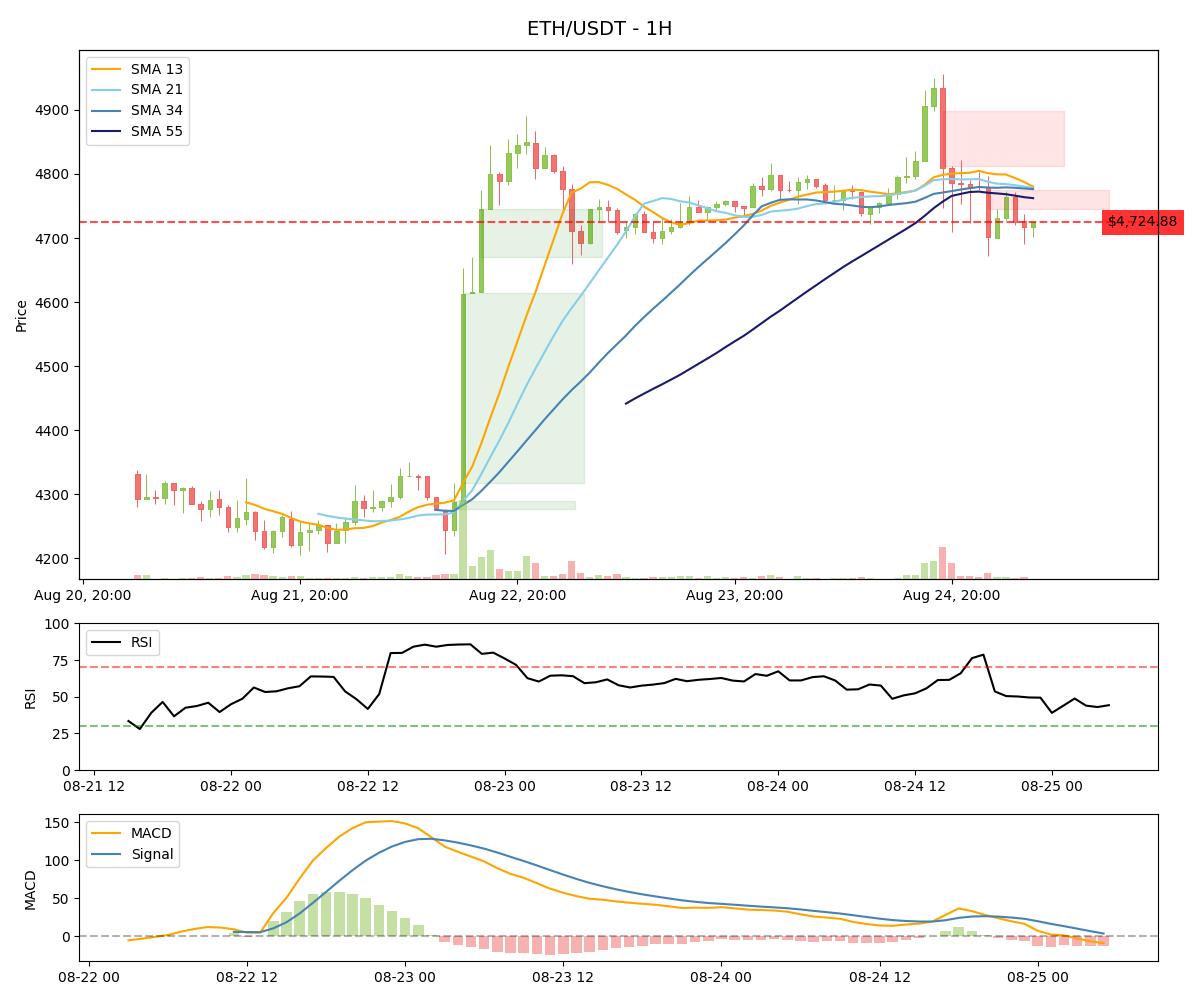Screen dimensions: 1200x1000
Task: Click the 08-24 00 RSI time label
Action: click(778, 786)
